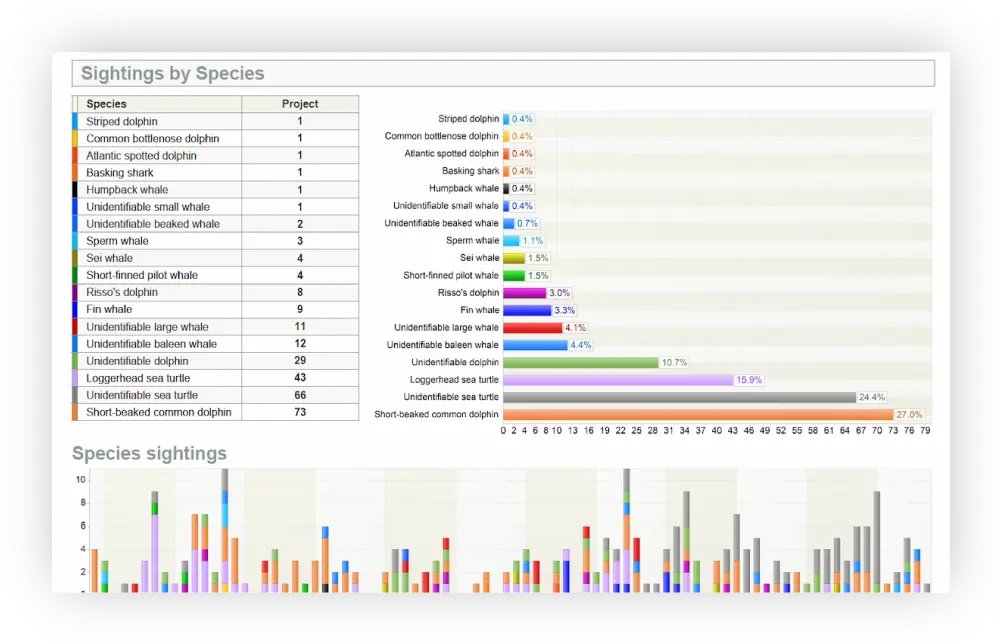Select Atlantic spotted dolphin in the table
The image size is (1000, 644).
tap(216, 156)
